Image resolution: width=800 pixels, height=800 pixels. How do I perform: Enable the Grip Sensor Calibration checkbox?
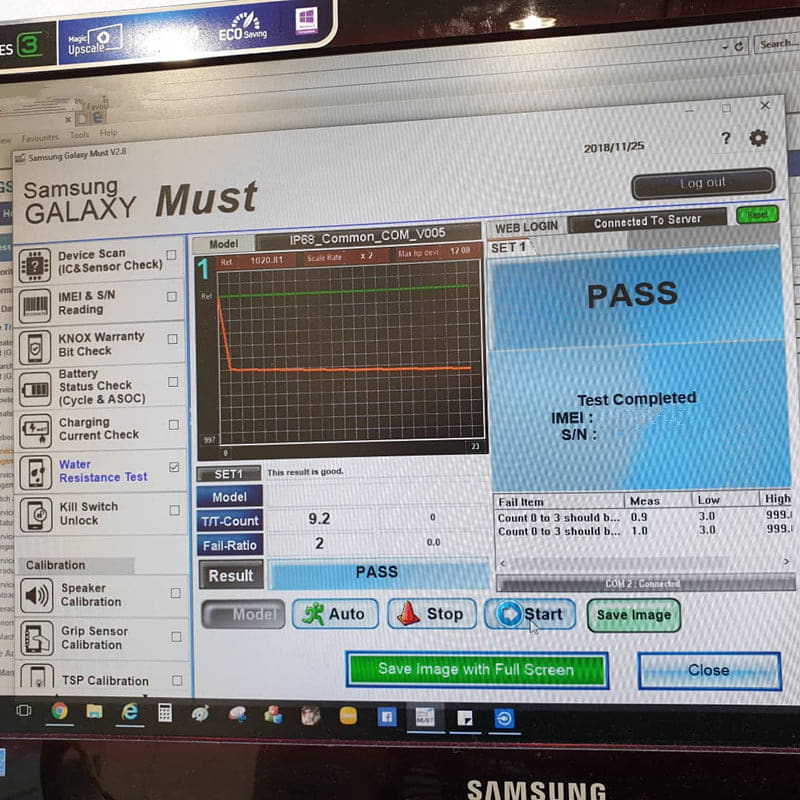click(x=176, y=637)
